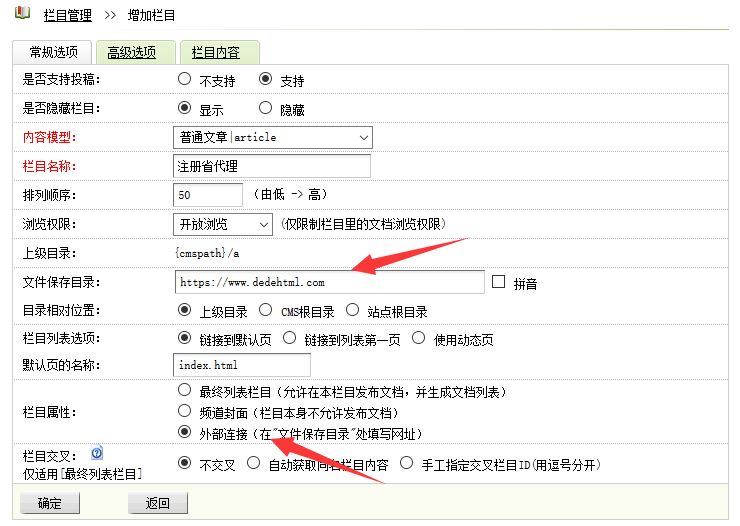Click the book icon beside 栏目管理

click(22, 15)
